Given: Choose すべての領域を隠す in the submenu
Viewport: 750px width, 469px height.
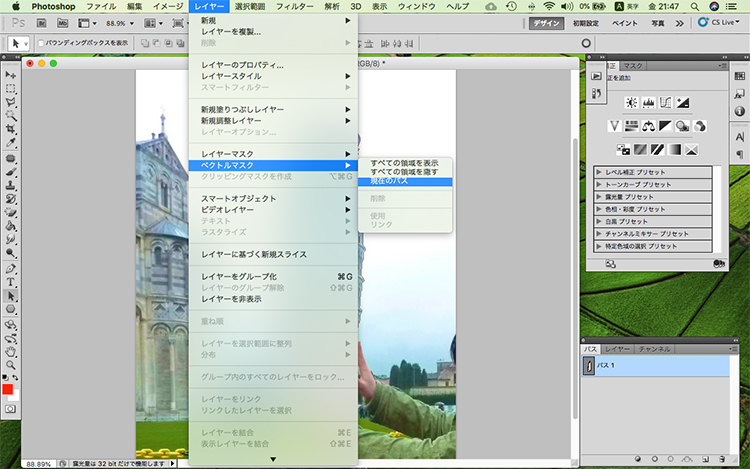Looking at the screenshot, I should click(405, 172).
